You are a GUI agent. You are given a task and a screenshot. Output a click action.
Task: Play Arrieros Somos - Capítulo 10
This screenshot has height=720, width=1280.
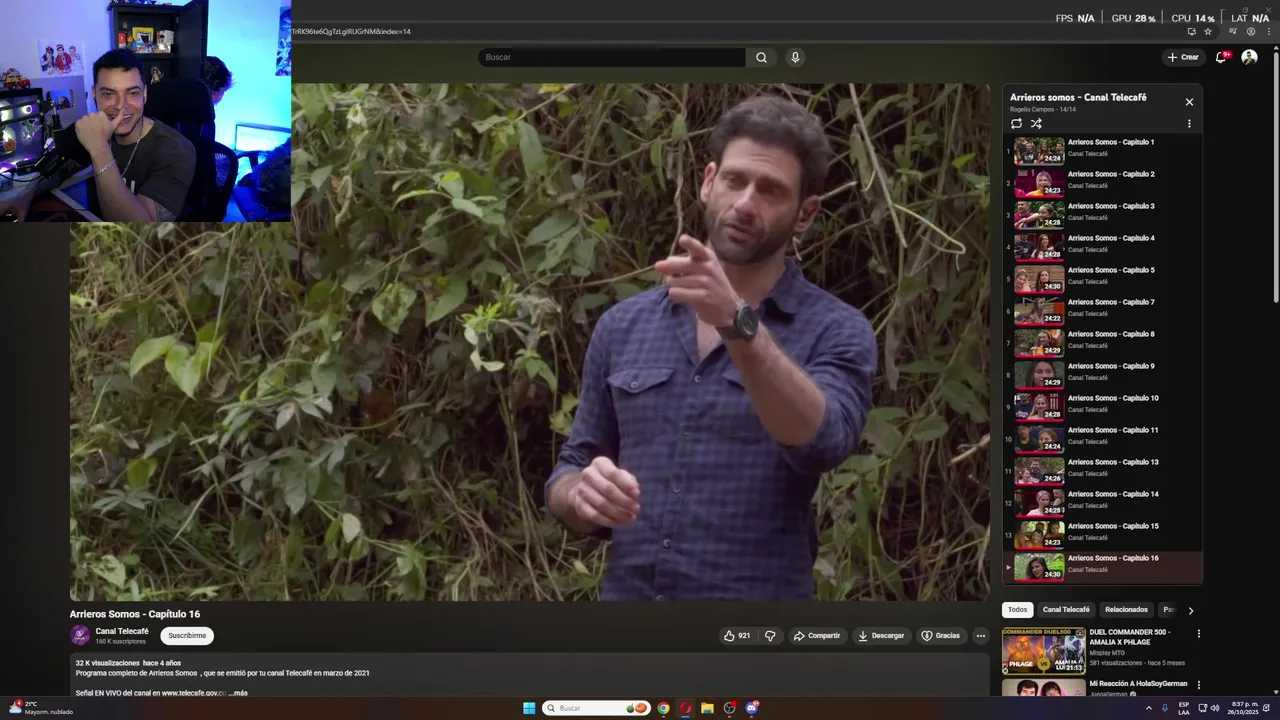[1104, 406]
